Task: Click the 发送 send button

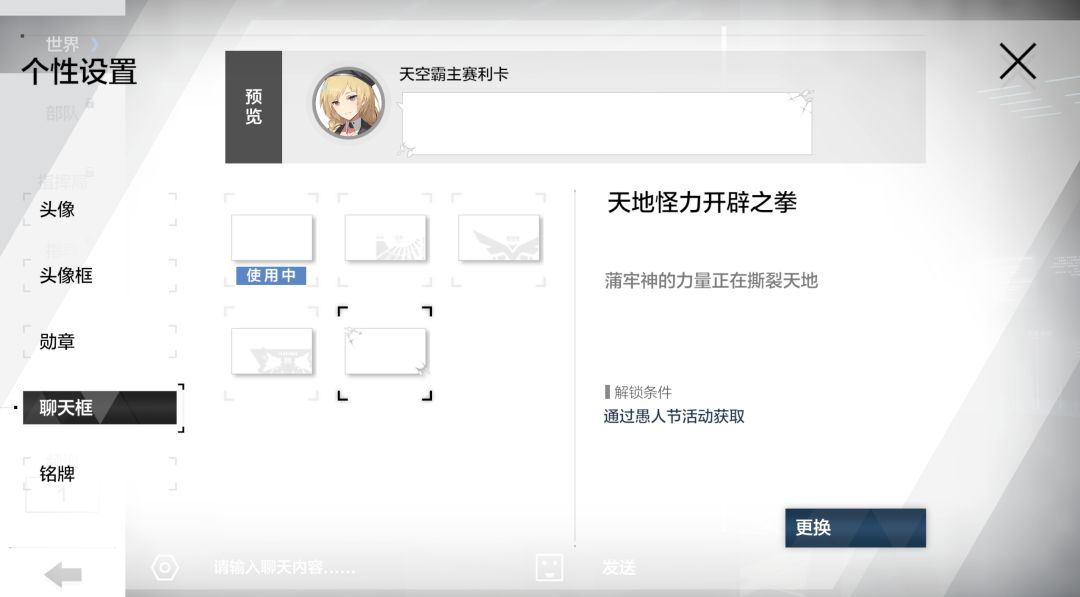Action: (x=619, y=567)
